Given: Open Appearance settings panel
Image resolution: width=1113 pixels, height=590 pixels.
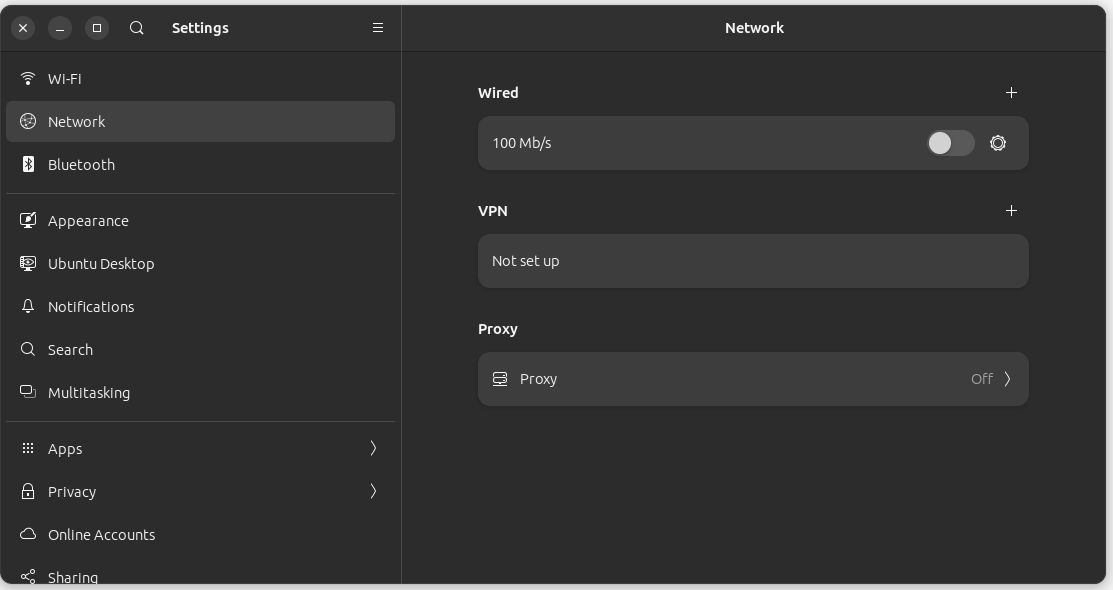Looking at the screenshot, I should (x=200, y=221).
